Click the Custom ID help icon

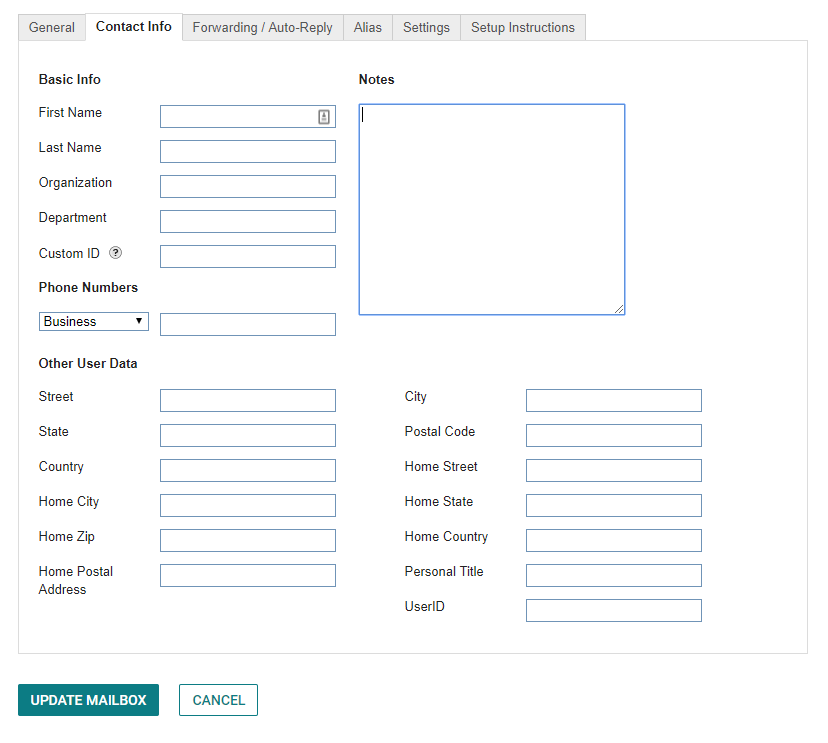[115, 253]
